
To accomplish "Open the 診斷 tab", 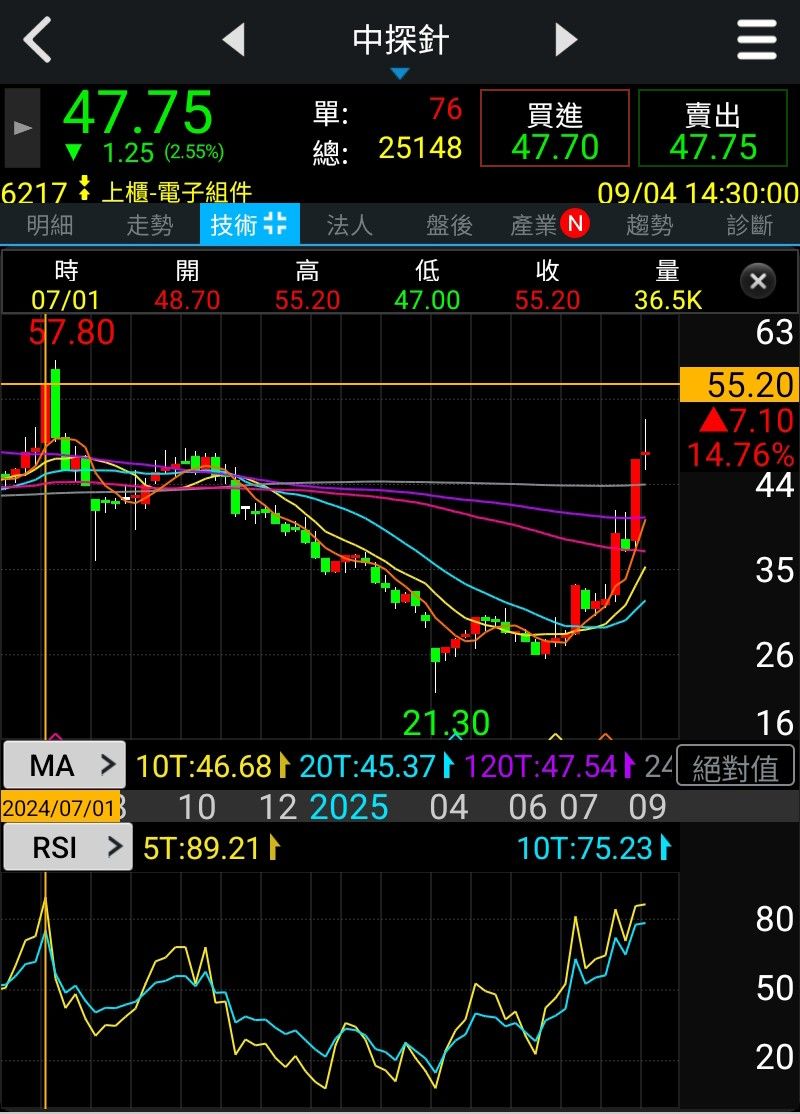I will click(x=749, y=225).
